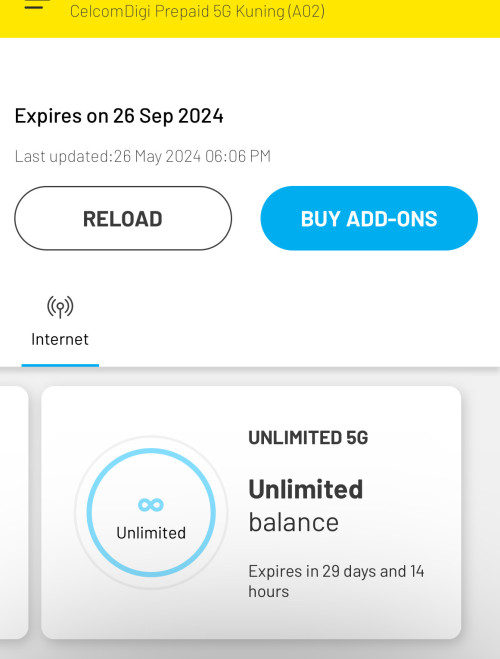
Task: Switch to the Internet tab label
Action: tap(60, 339)
